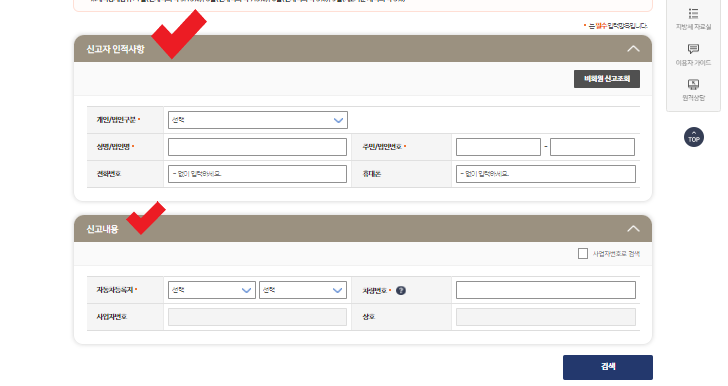Image resolution: width=728 pixels, height=386 pixels.
Task: Focus the 휴대폰 input field
Action: coord(546,174)
